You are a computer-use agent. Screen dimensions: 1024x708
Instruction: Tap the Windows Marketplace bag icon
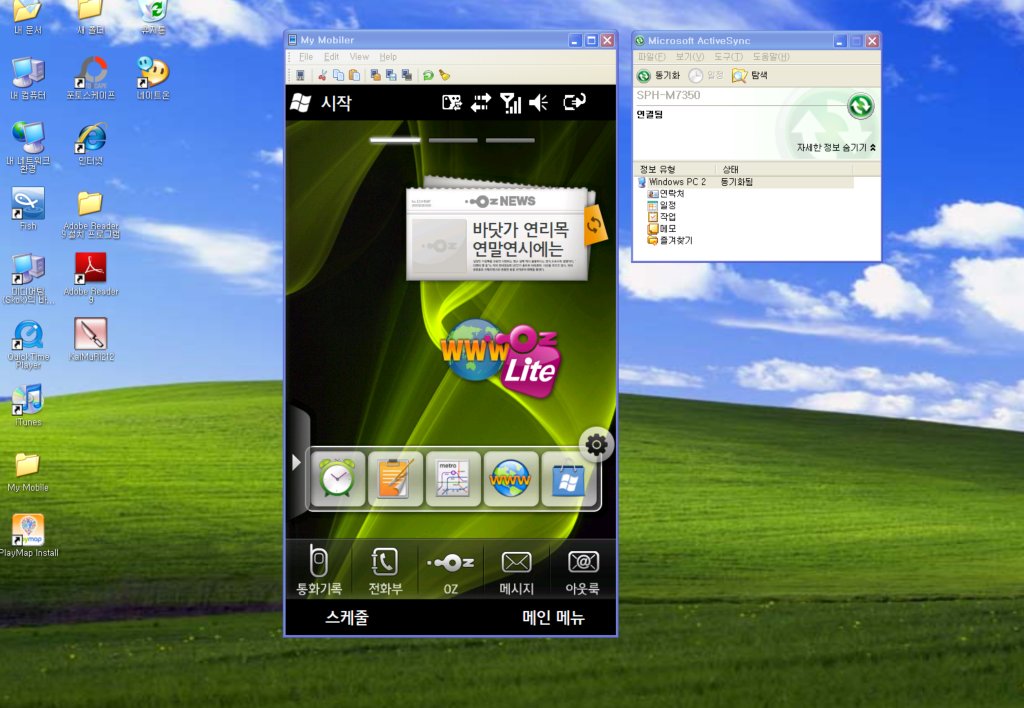point(568,479)
